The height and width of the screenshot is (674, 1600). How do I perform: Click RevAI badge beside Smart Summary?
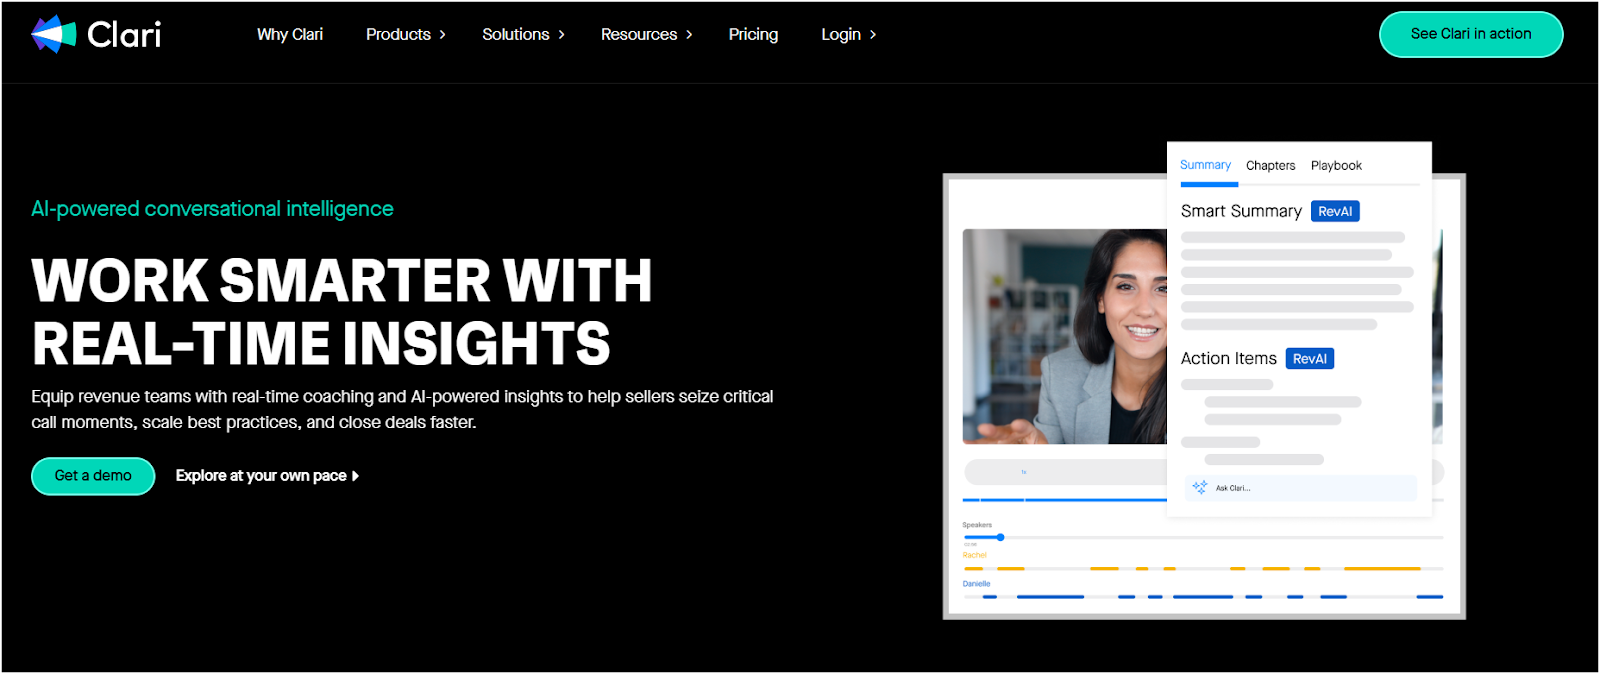point(1335,211)
